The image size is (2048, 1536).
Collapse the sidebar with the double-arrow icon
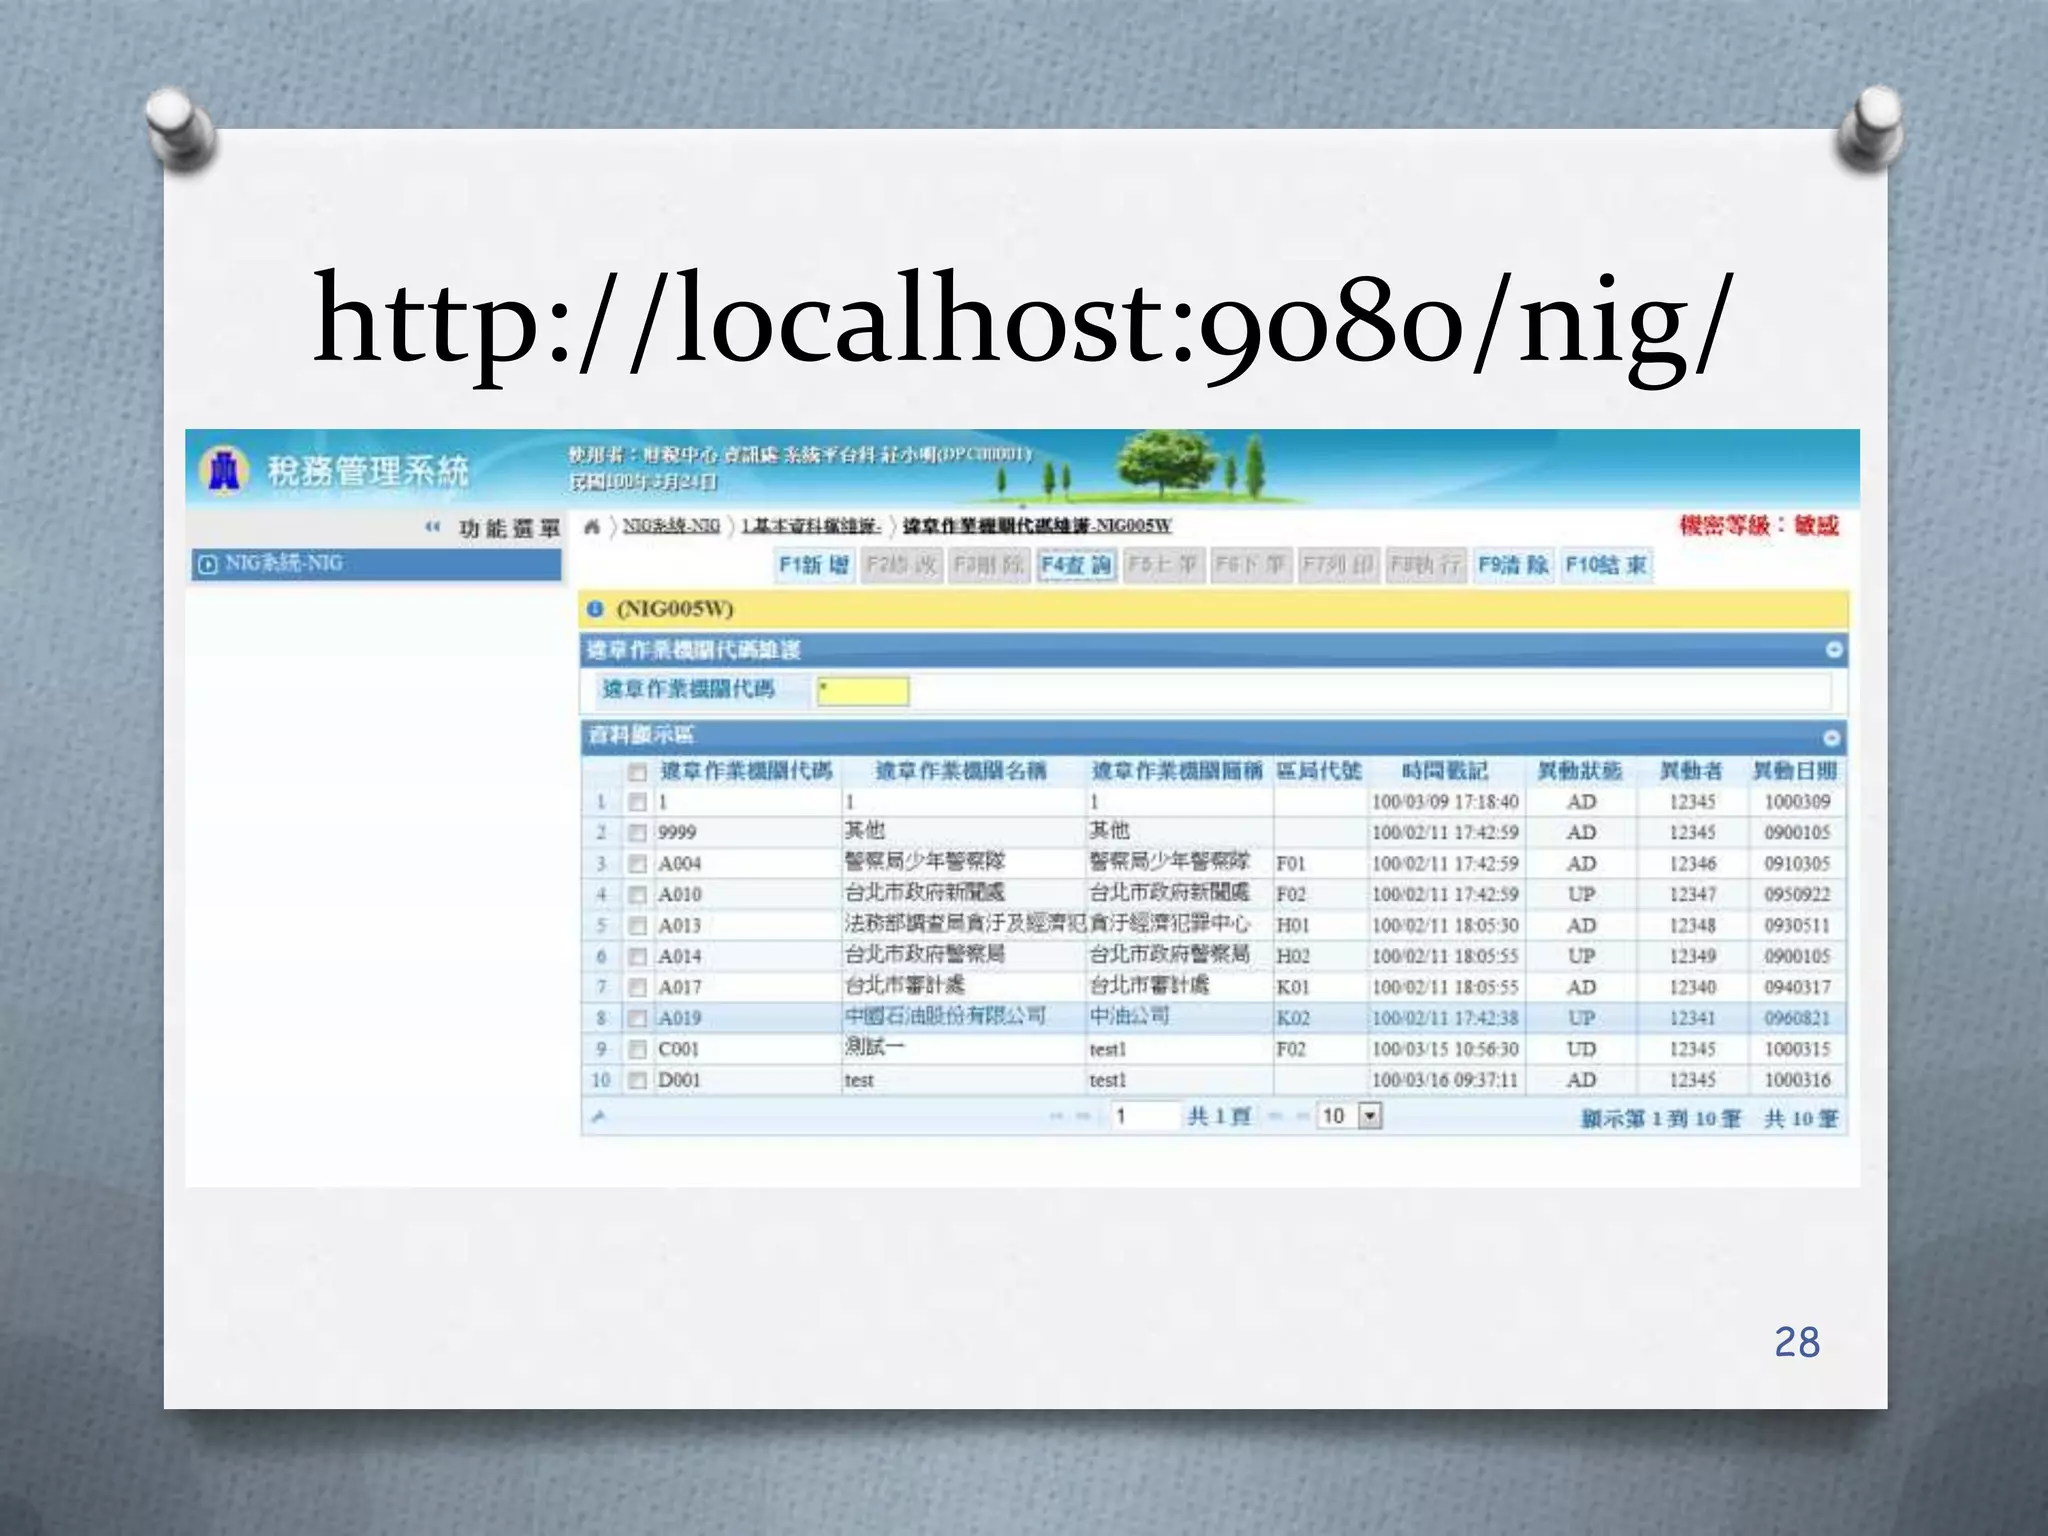(432, 527)
